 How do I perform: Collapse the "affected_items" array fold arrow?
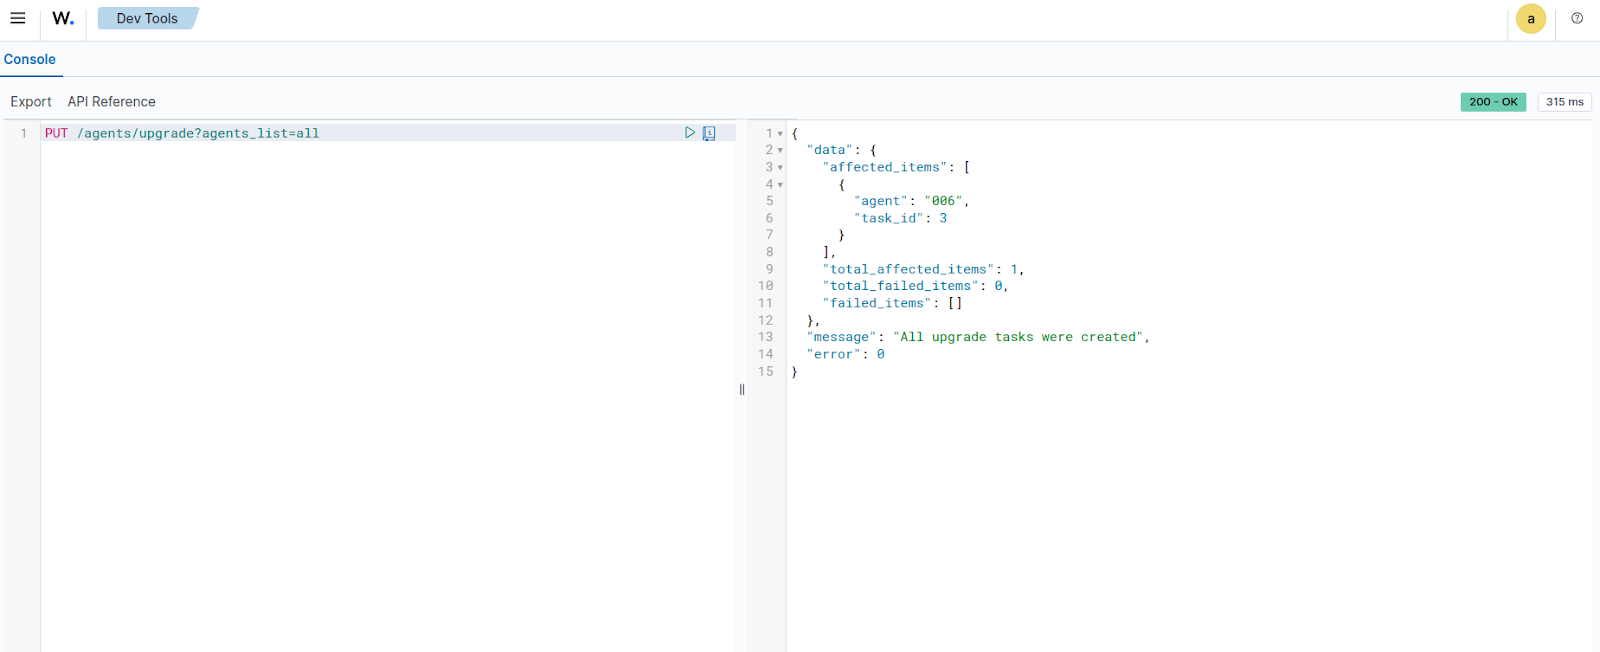(780, 168)
